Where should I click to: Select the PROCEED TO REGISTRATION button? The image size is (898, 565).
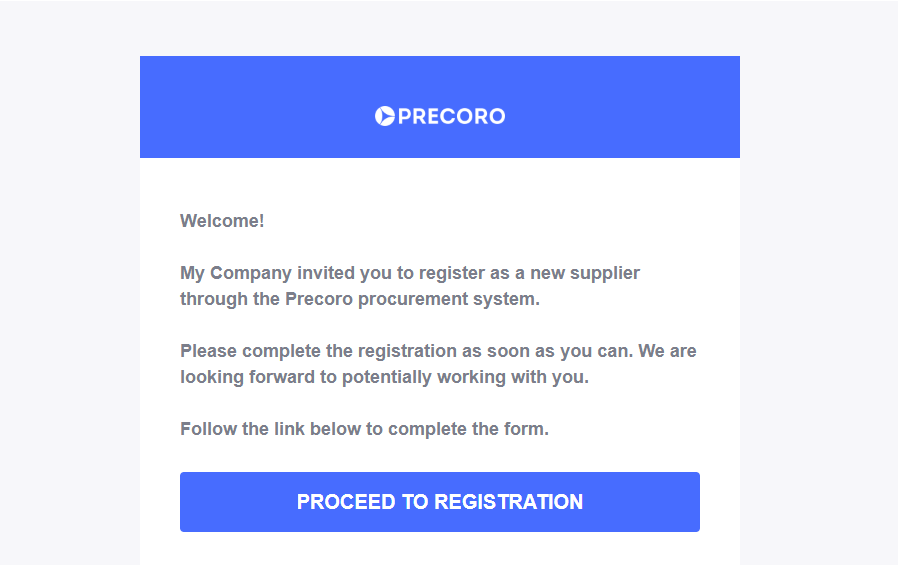[x=440, y=502]
